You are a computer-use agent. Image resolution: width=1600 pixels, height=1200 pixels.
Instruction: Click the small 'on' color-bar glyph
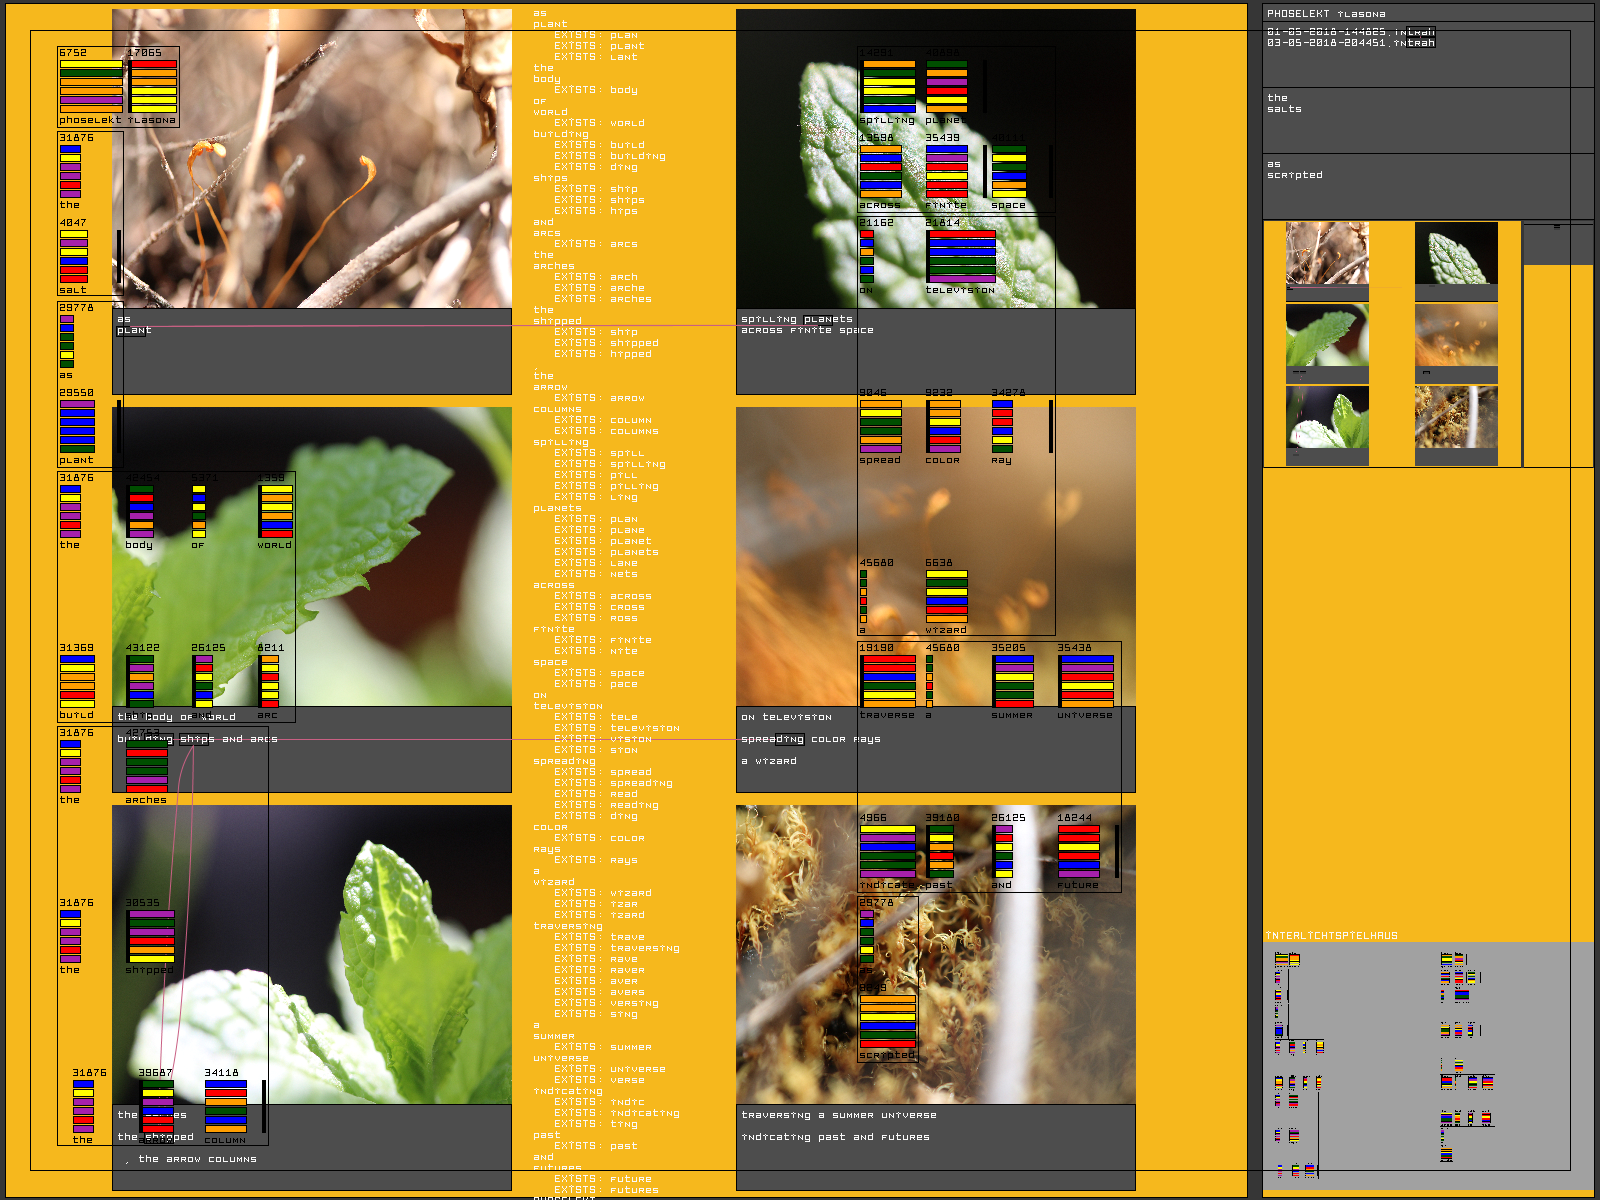(x=867, y=257)
